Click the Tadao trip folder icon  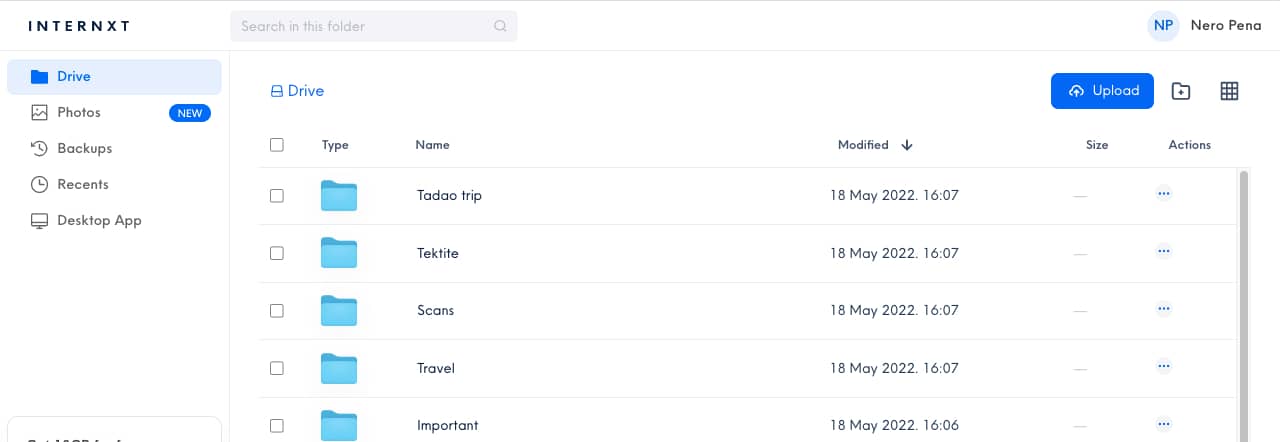[x=339, y=196]
